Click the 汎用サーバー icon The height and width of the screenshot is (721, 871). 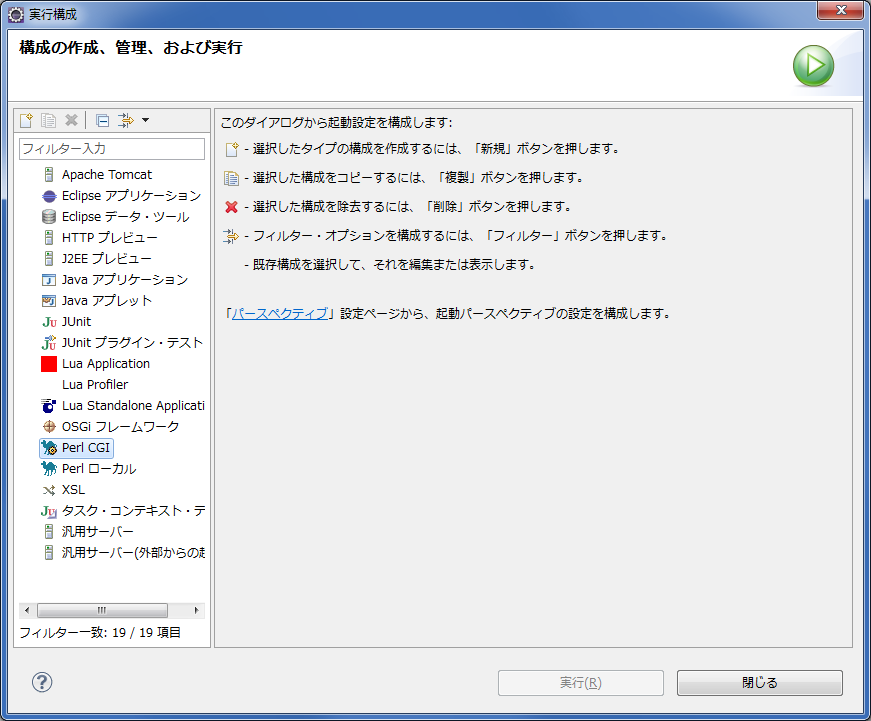click(49, 532)
